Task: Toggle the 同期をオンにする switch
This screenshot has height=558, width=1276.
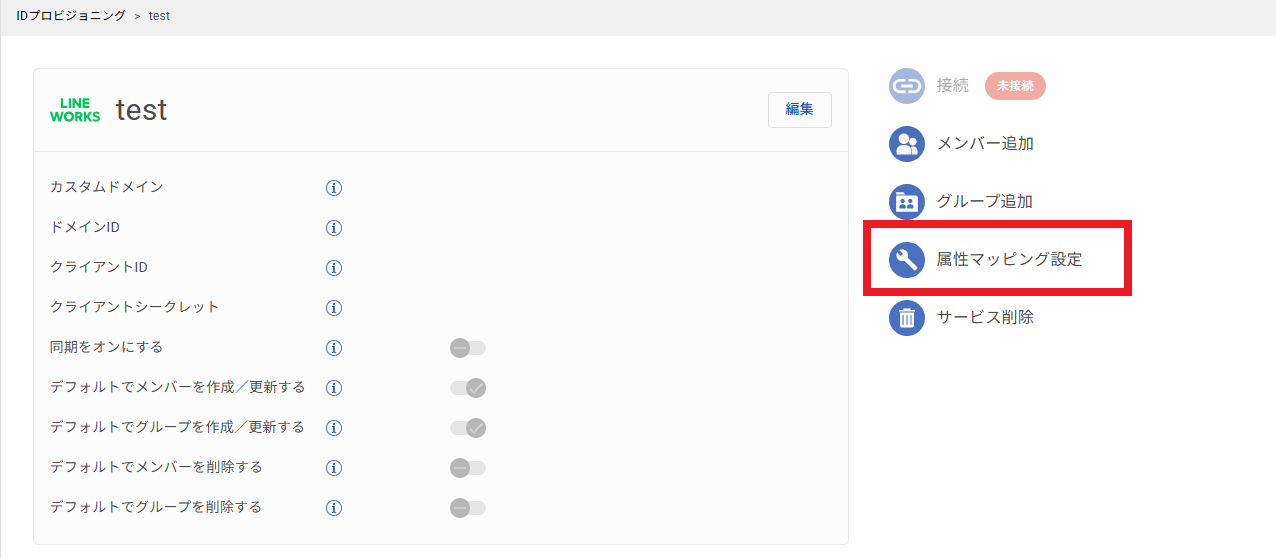Action: coord(468,348)
